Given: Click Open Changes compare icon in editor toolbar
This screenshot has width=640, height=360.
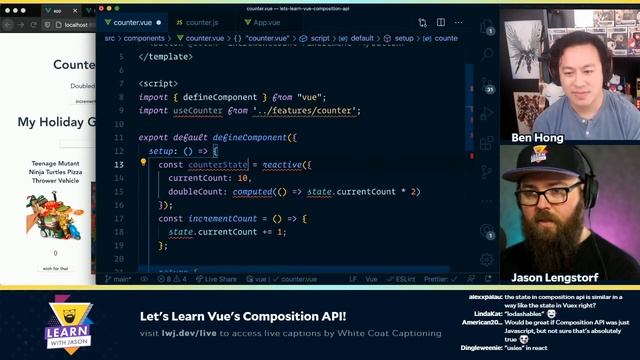Looking at the screenshot, I should (x=422, y=22).
